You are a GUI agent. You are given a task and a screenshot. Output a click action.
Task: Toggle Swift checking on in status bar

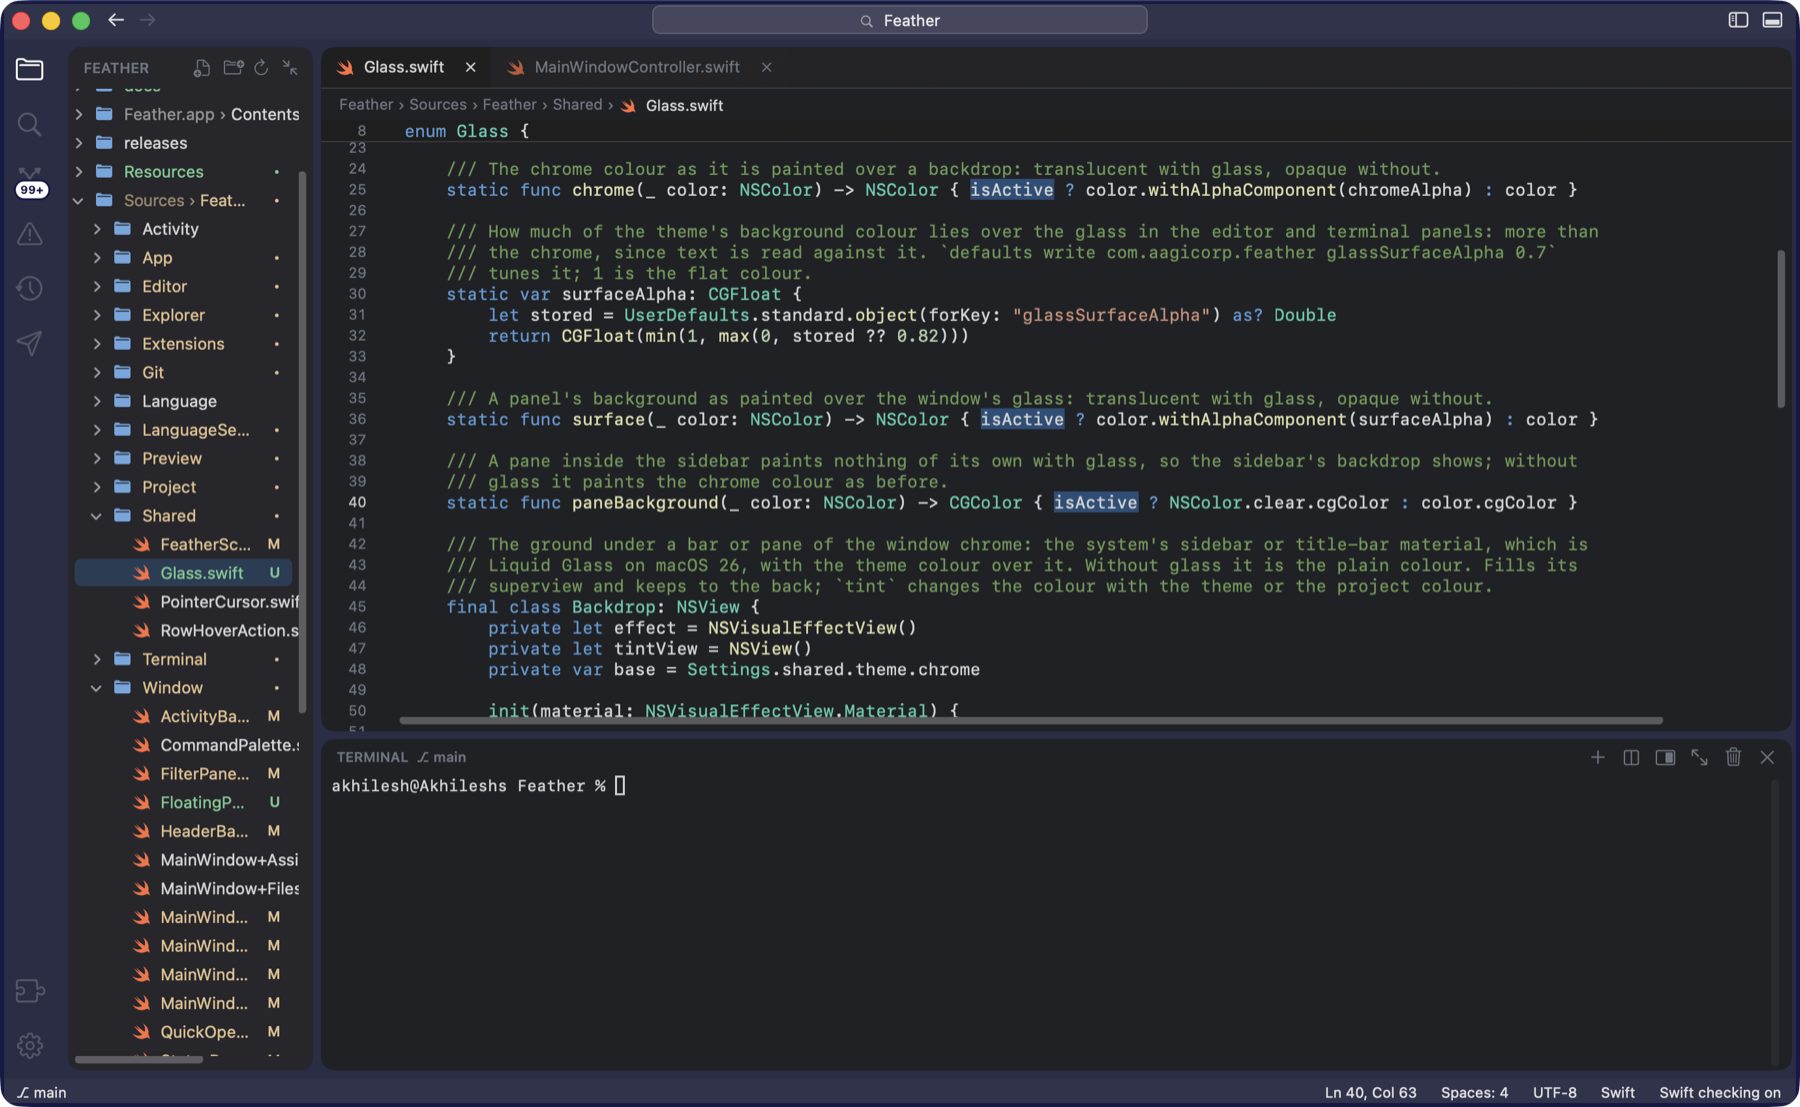pyautogui.click(x=1720, y=1092)
